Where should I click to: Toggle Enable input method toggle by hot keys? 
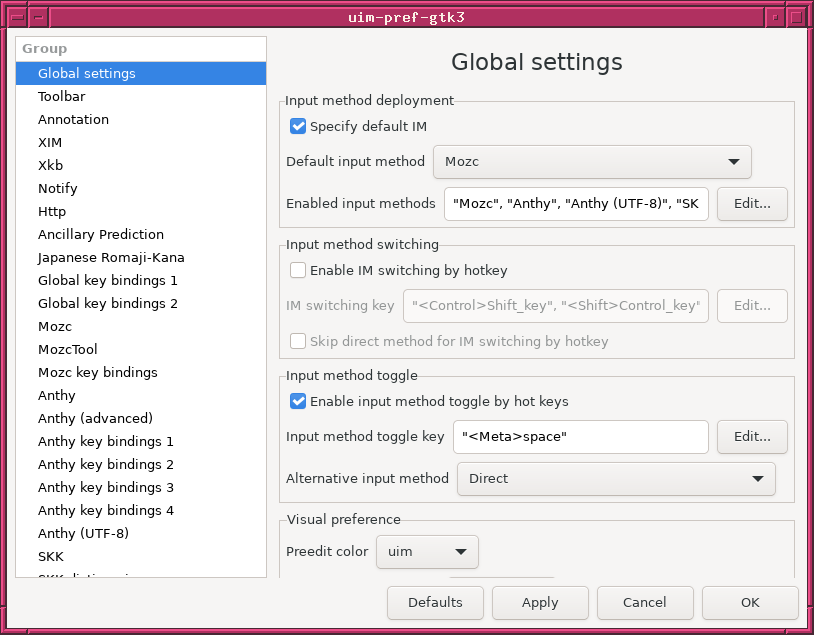coord(298,401)
